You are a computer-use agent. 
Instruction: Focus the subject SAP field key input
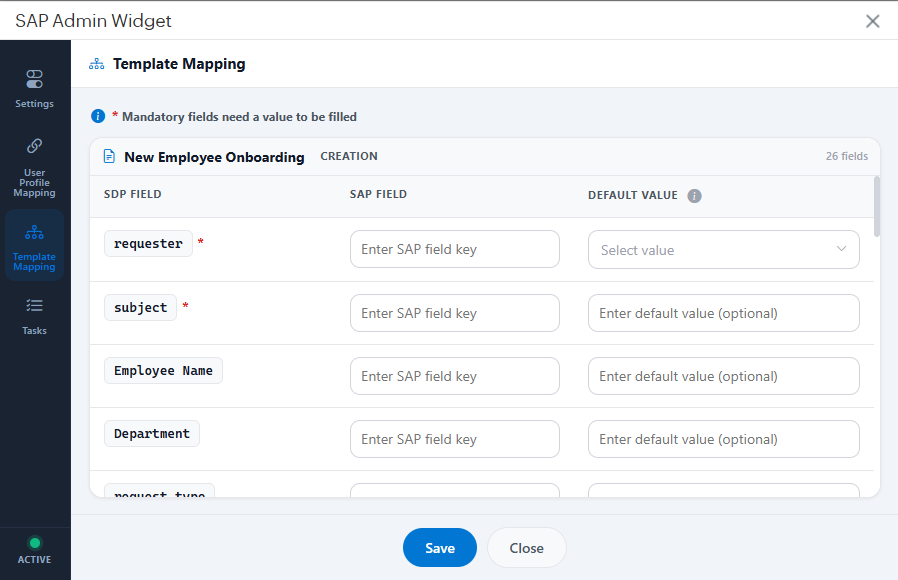(455, 313)
